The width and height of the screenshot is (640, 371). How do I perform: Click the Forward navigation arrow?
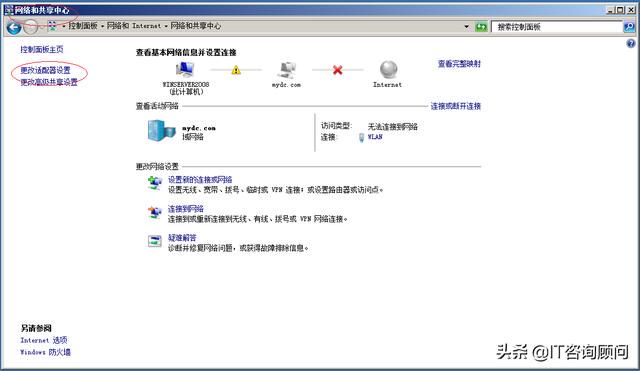pos(31,27)
